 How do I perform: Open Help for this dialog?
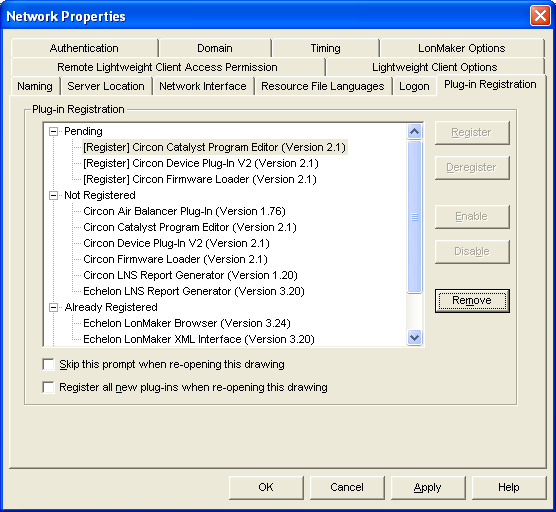coord(508,488)
